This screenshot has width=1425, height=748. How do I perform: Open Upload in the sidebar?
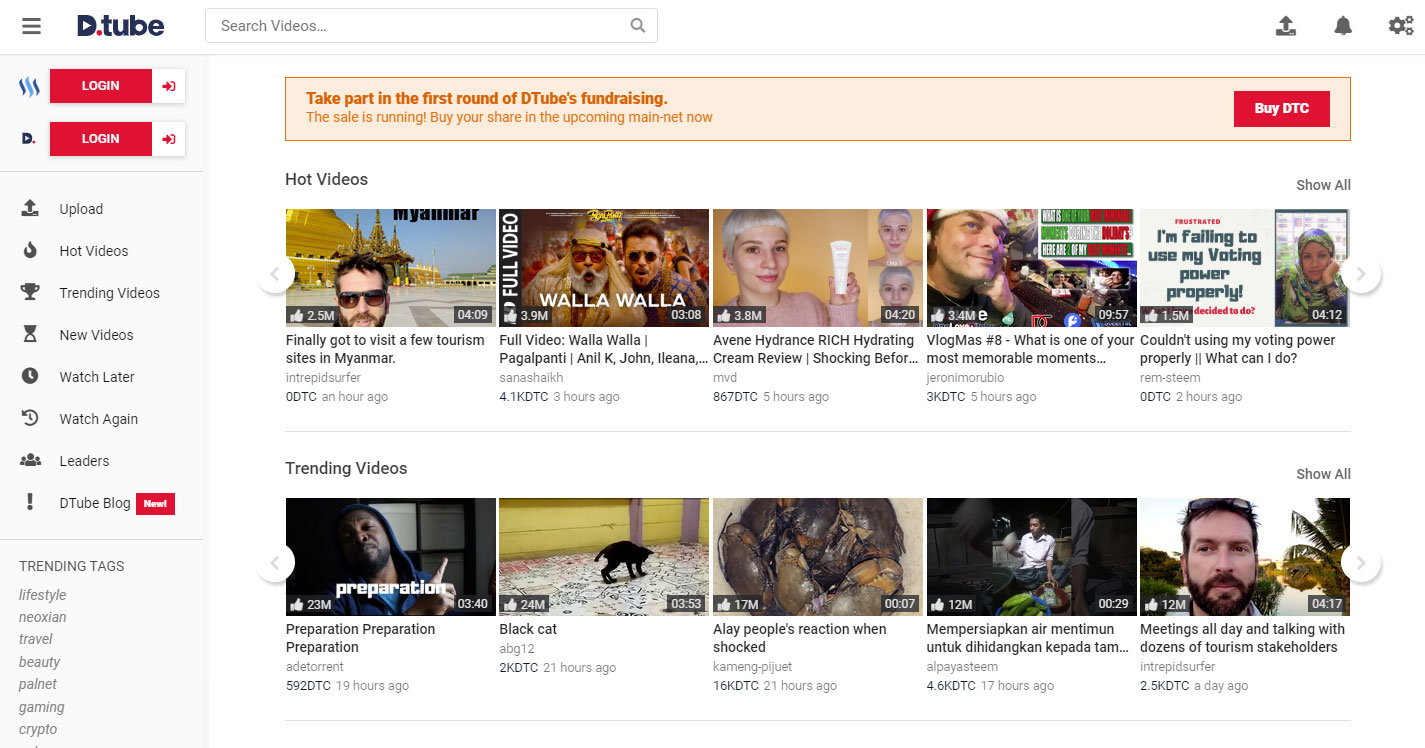81,209
